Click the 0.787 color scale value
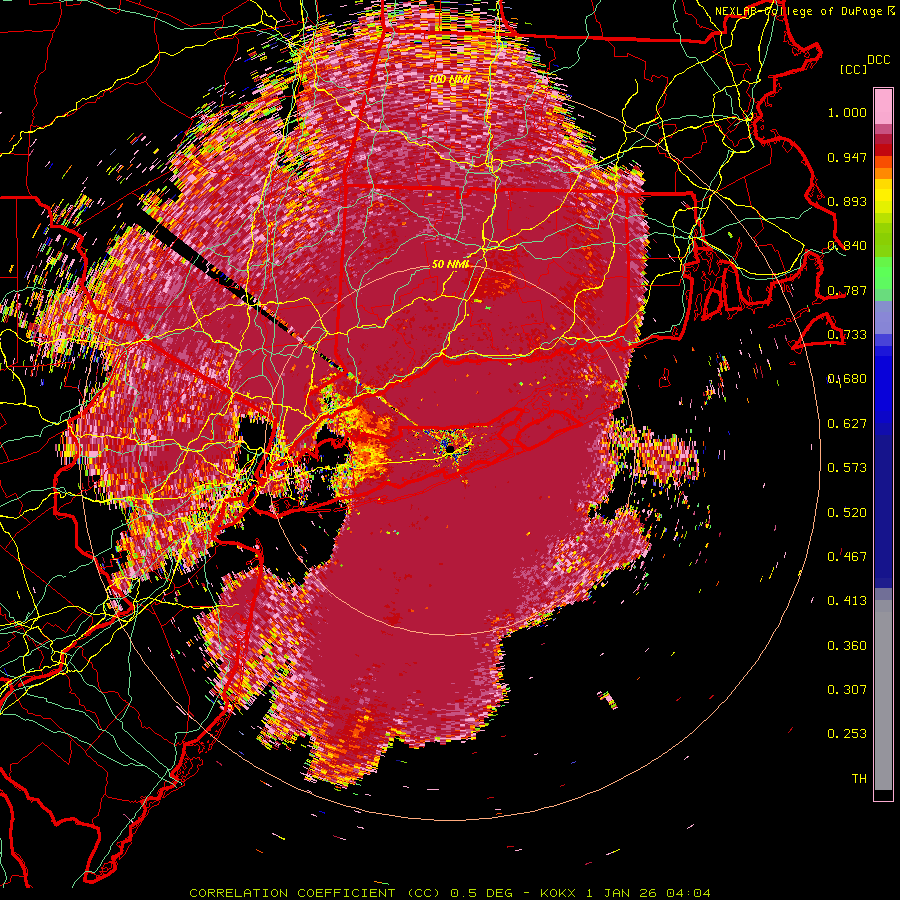The height and width of the screenshot is (900, 900). 847,290
